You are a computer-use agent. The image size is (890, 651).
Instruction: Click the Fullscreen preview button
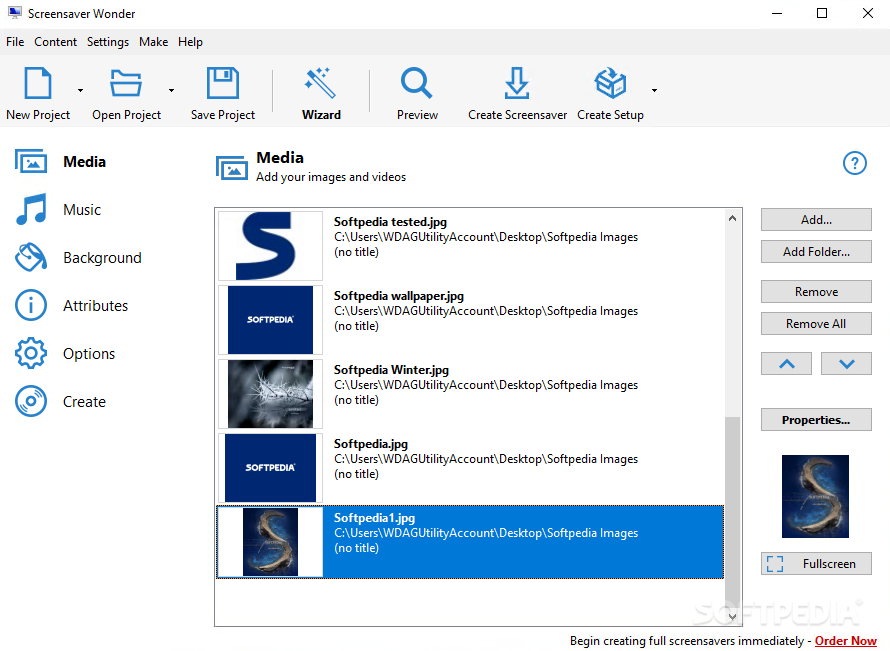click(x=816, y=564)
